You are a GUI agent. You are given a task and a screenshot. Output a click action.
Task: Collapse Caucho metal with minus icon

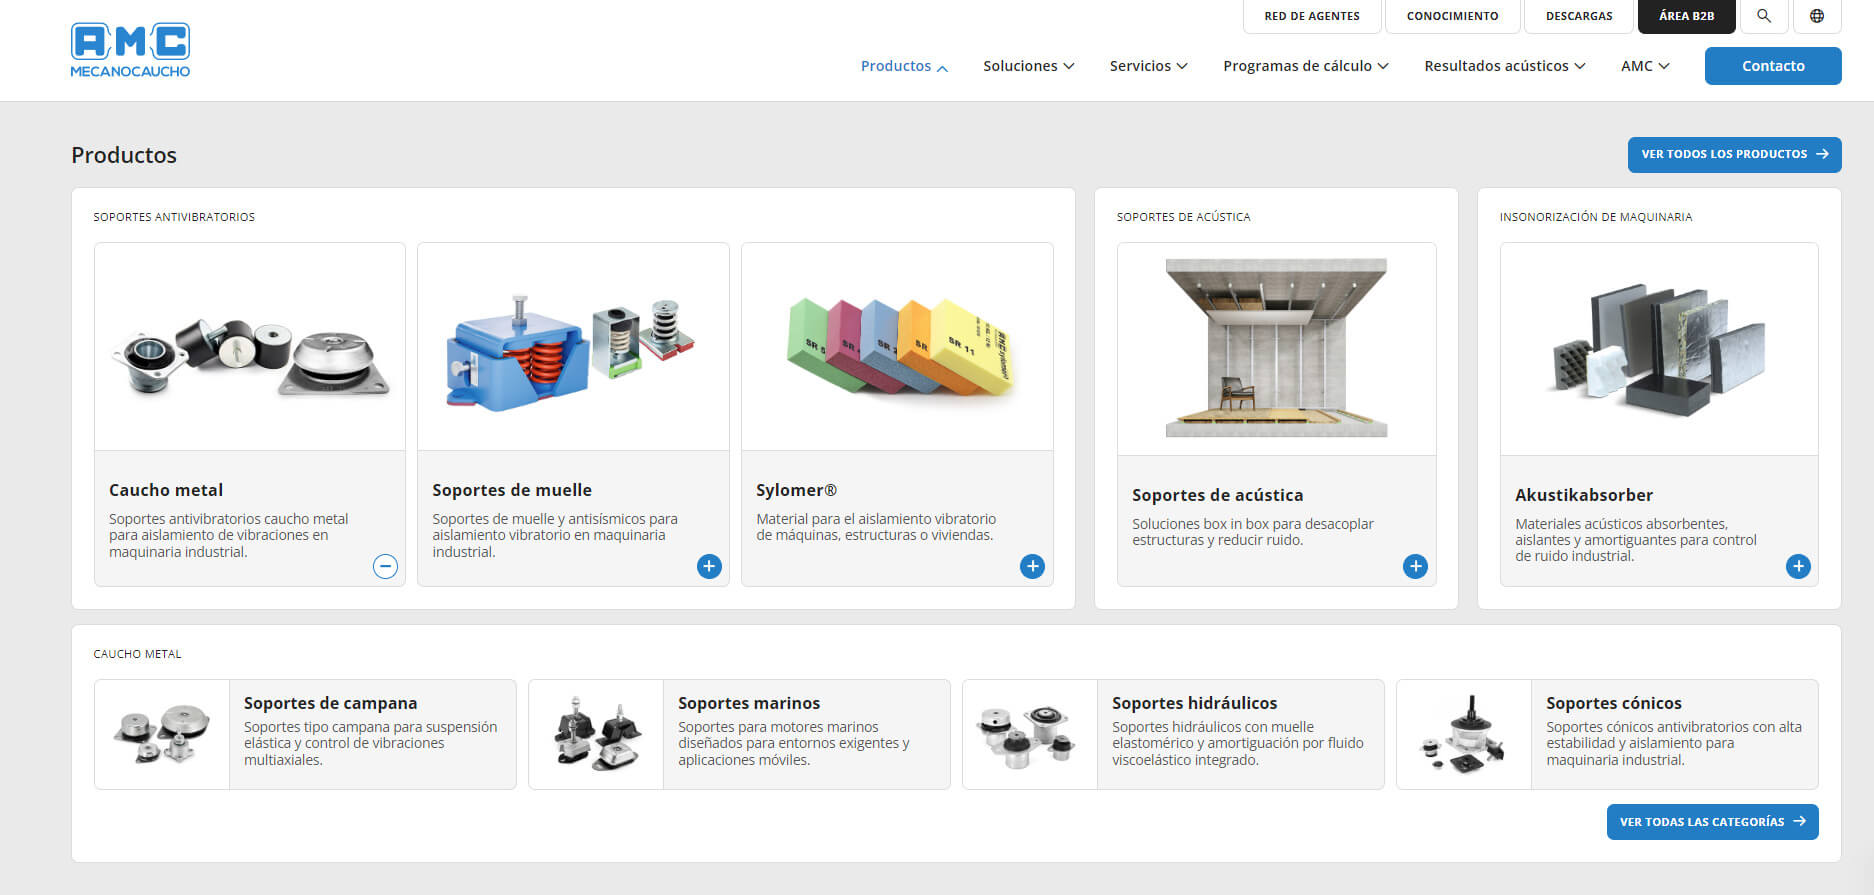coord(385,566)
